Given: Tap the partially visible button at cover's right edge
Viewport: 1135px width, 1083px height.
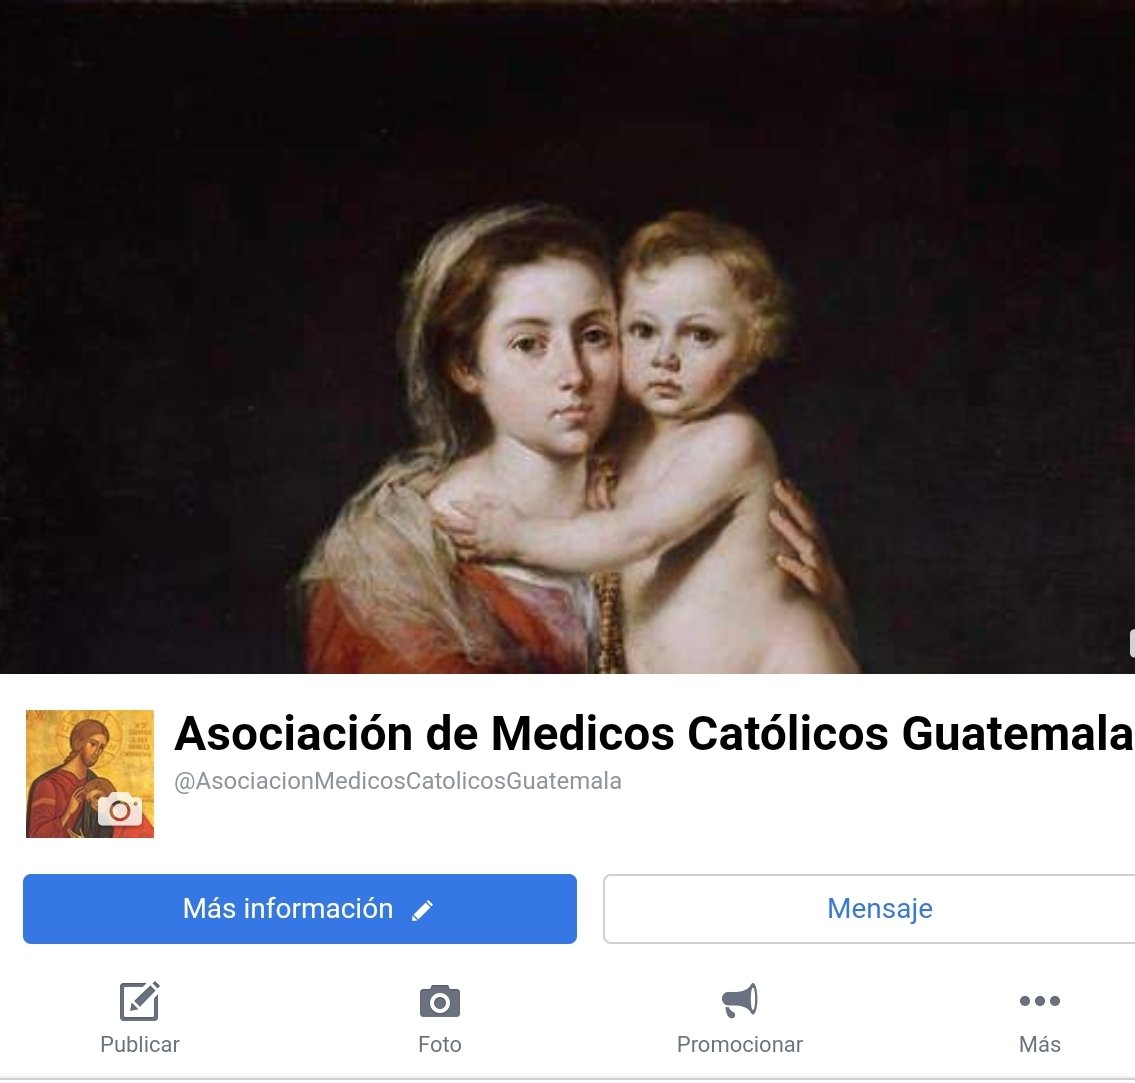Looking at the screenshot, I should [x=1131, y=643].
